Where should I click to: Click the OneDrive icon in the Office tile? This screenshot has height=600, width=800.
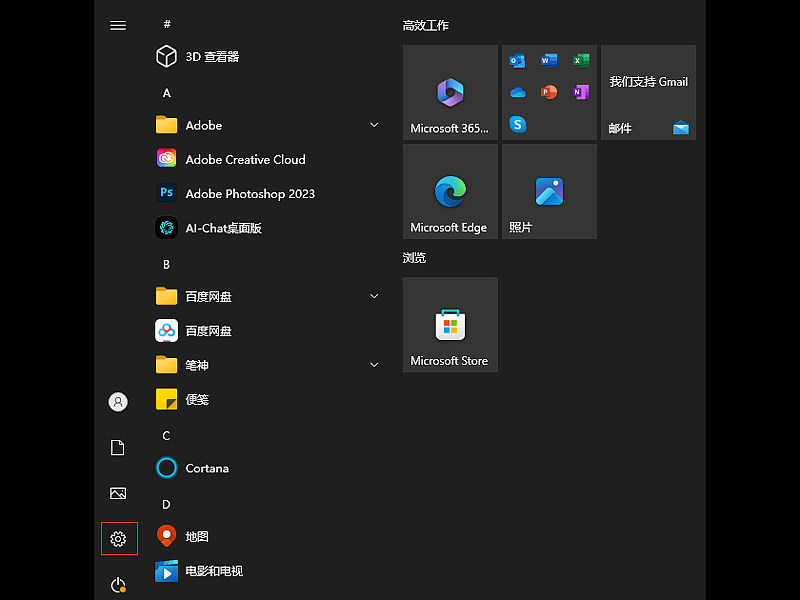(x=518, y=92)
